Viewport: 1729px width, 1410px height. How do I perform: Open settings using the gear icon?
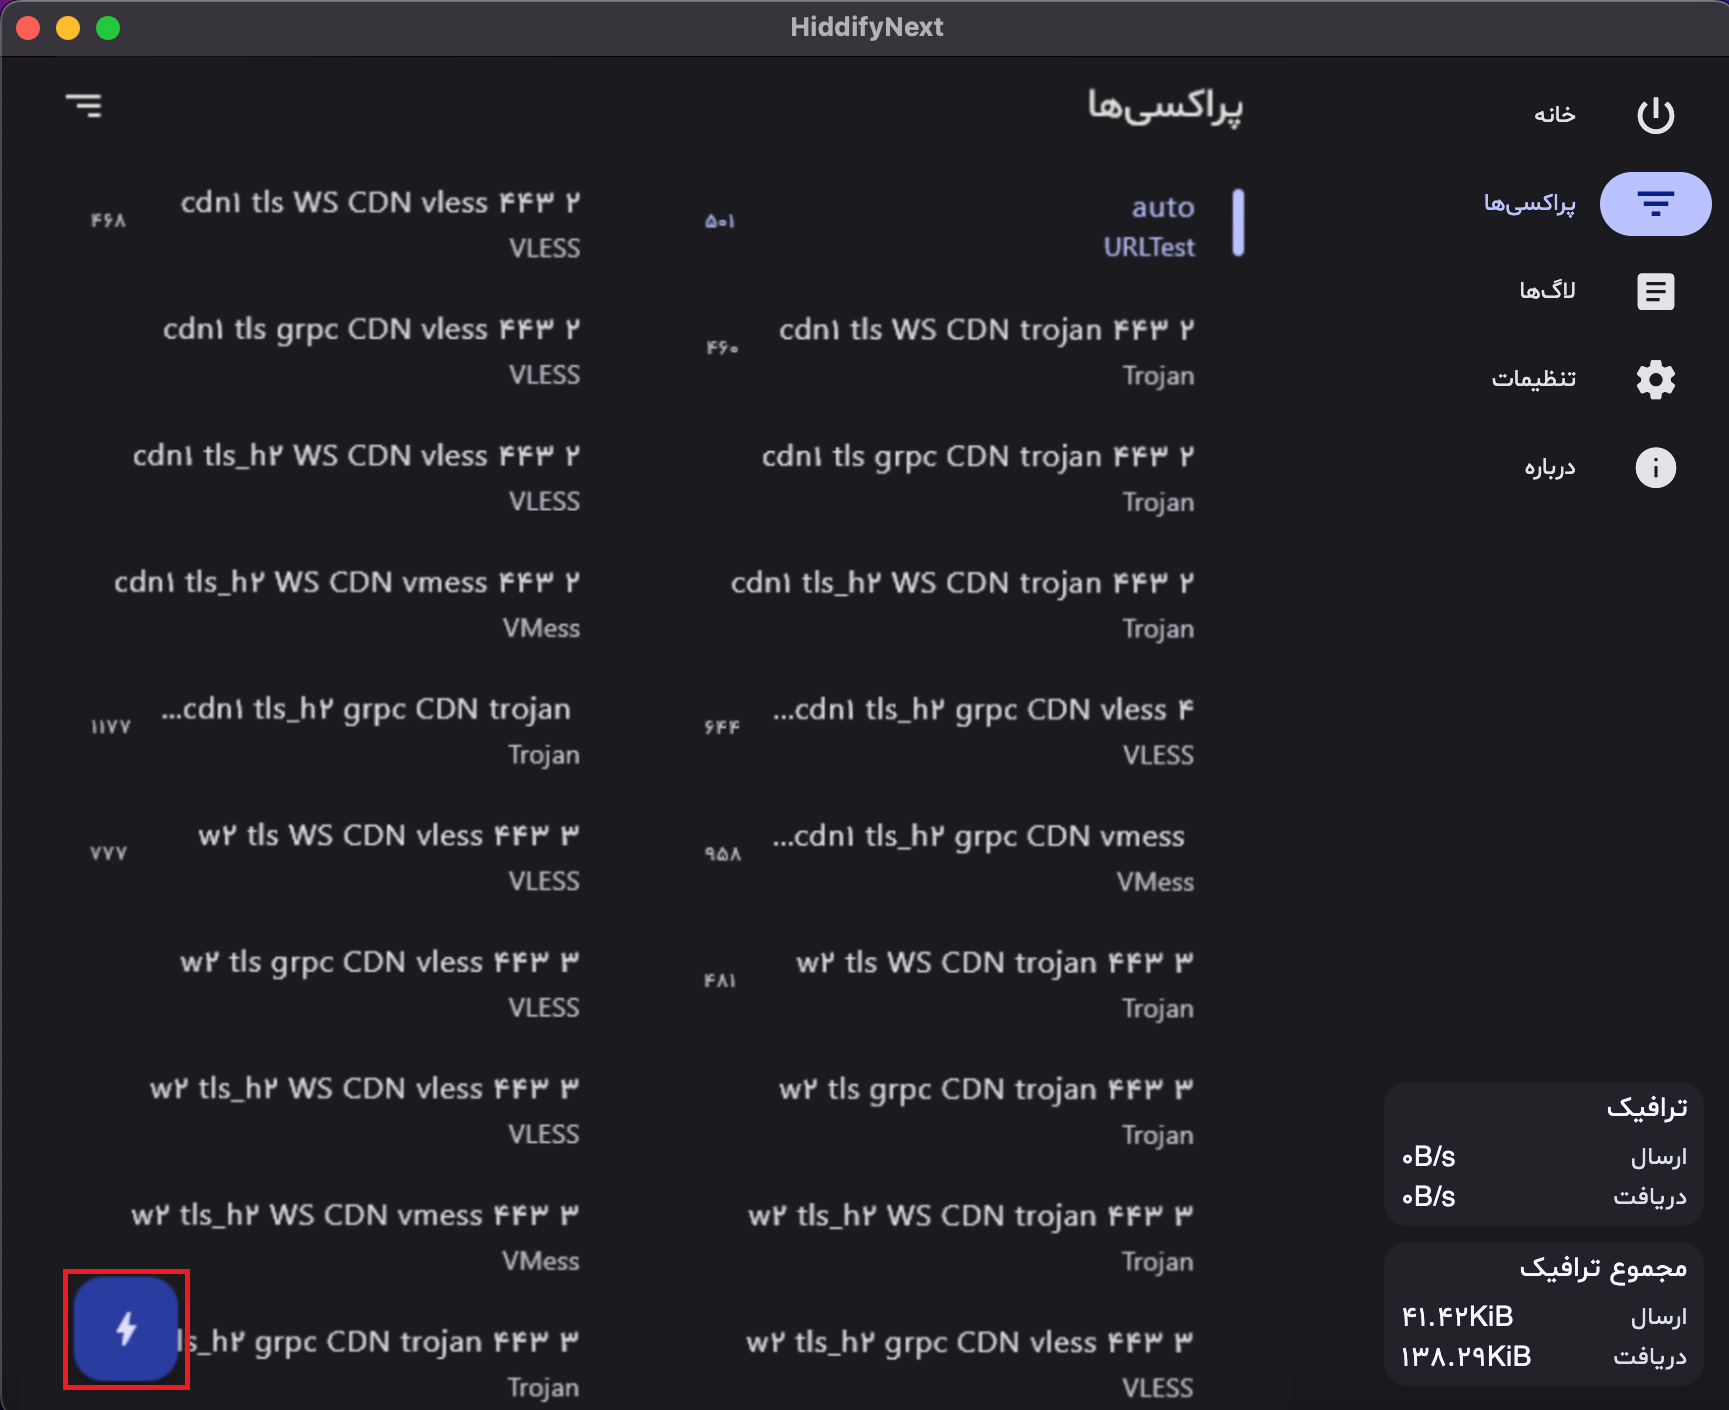pyautogui.click(x=1655, y=379)
